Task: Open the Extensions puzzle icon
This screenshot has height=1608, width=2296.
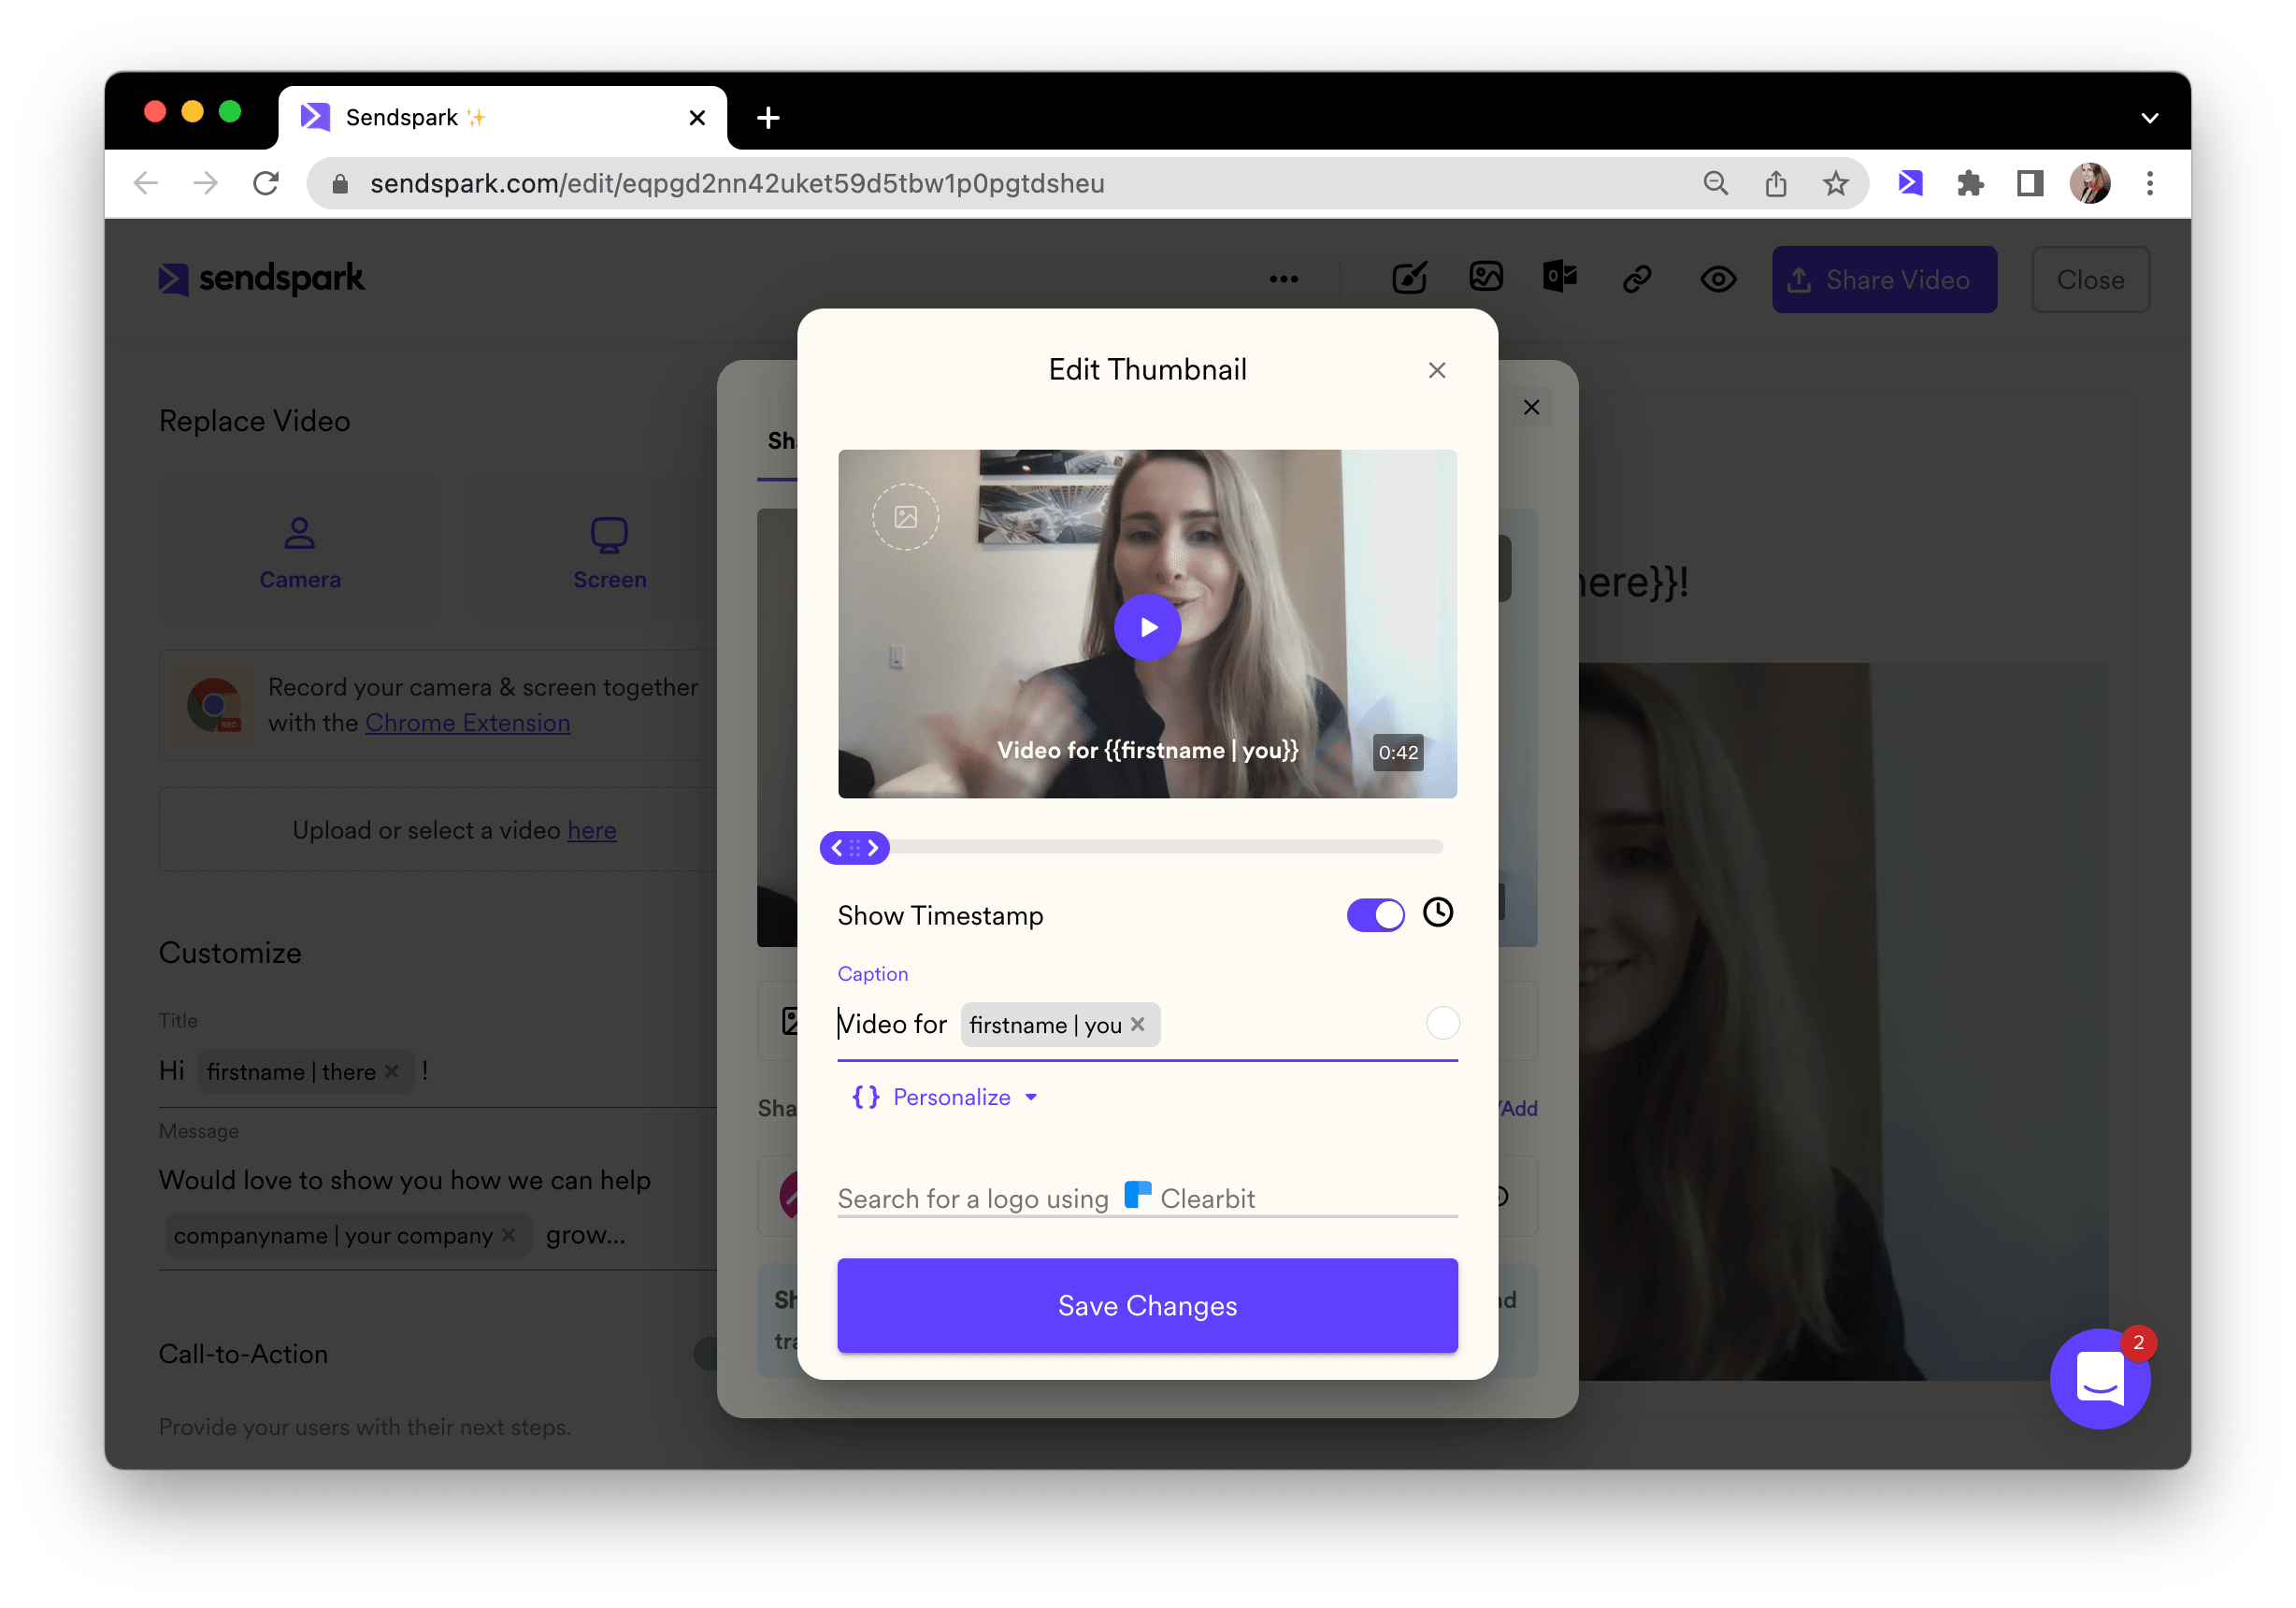Action: tap(1970, 183)
